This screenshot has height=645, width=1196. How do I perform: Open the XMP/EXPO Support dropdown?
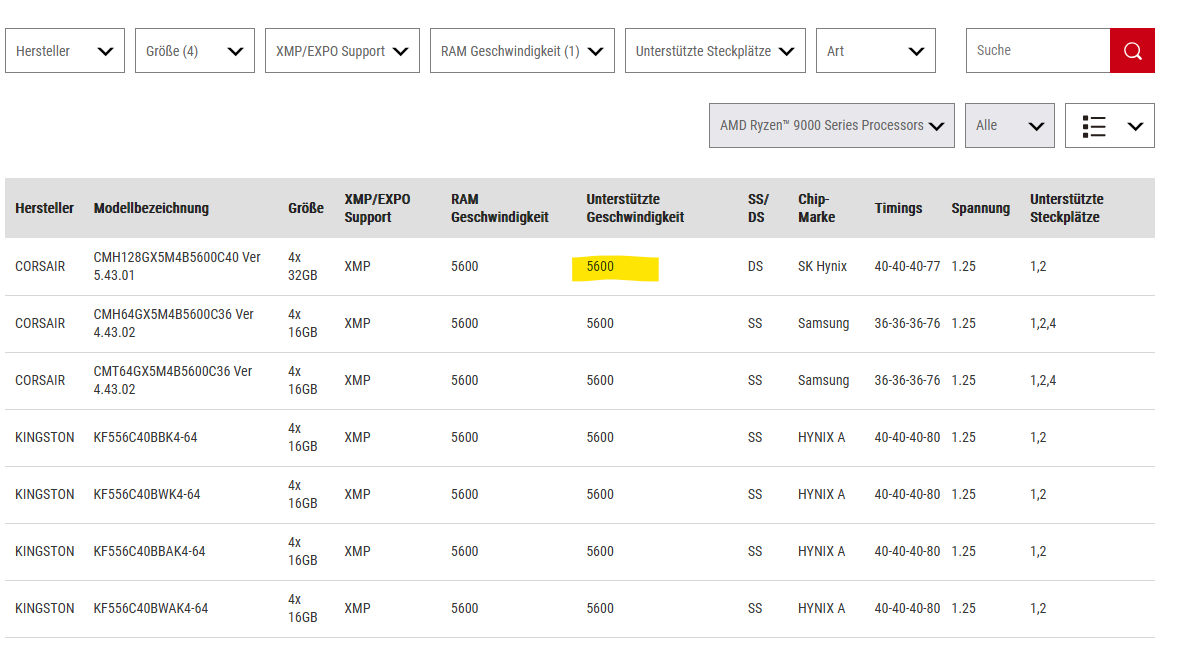pos(342,51)
